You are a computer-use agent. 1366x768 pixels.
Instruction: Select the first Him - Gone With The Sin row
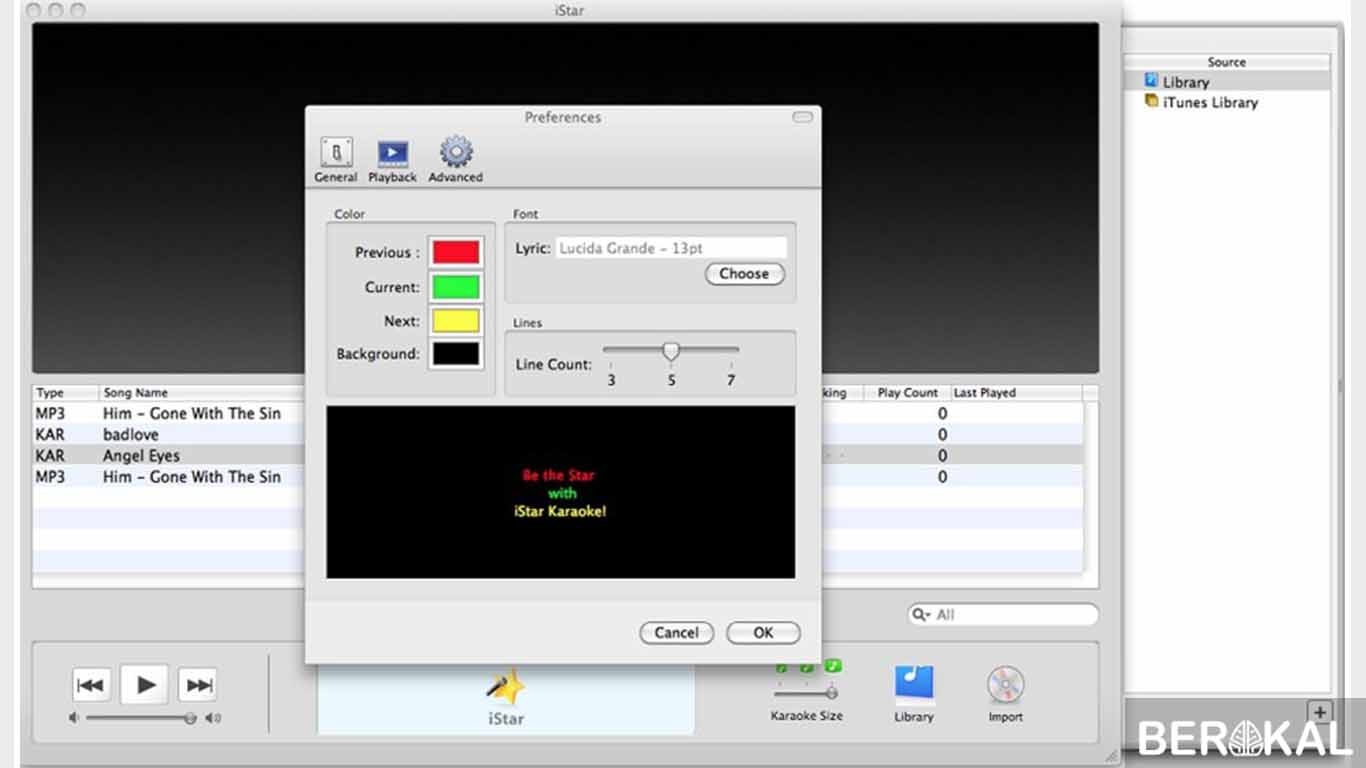coord(558,414)
